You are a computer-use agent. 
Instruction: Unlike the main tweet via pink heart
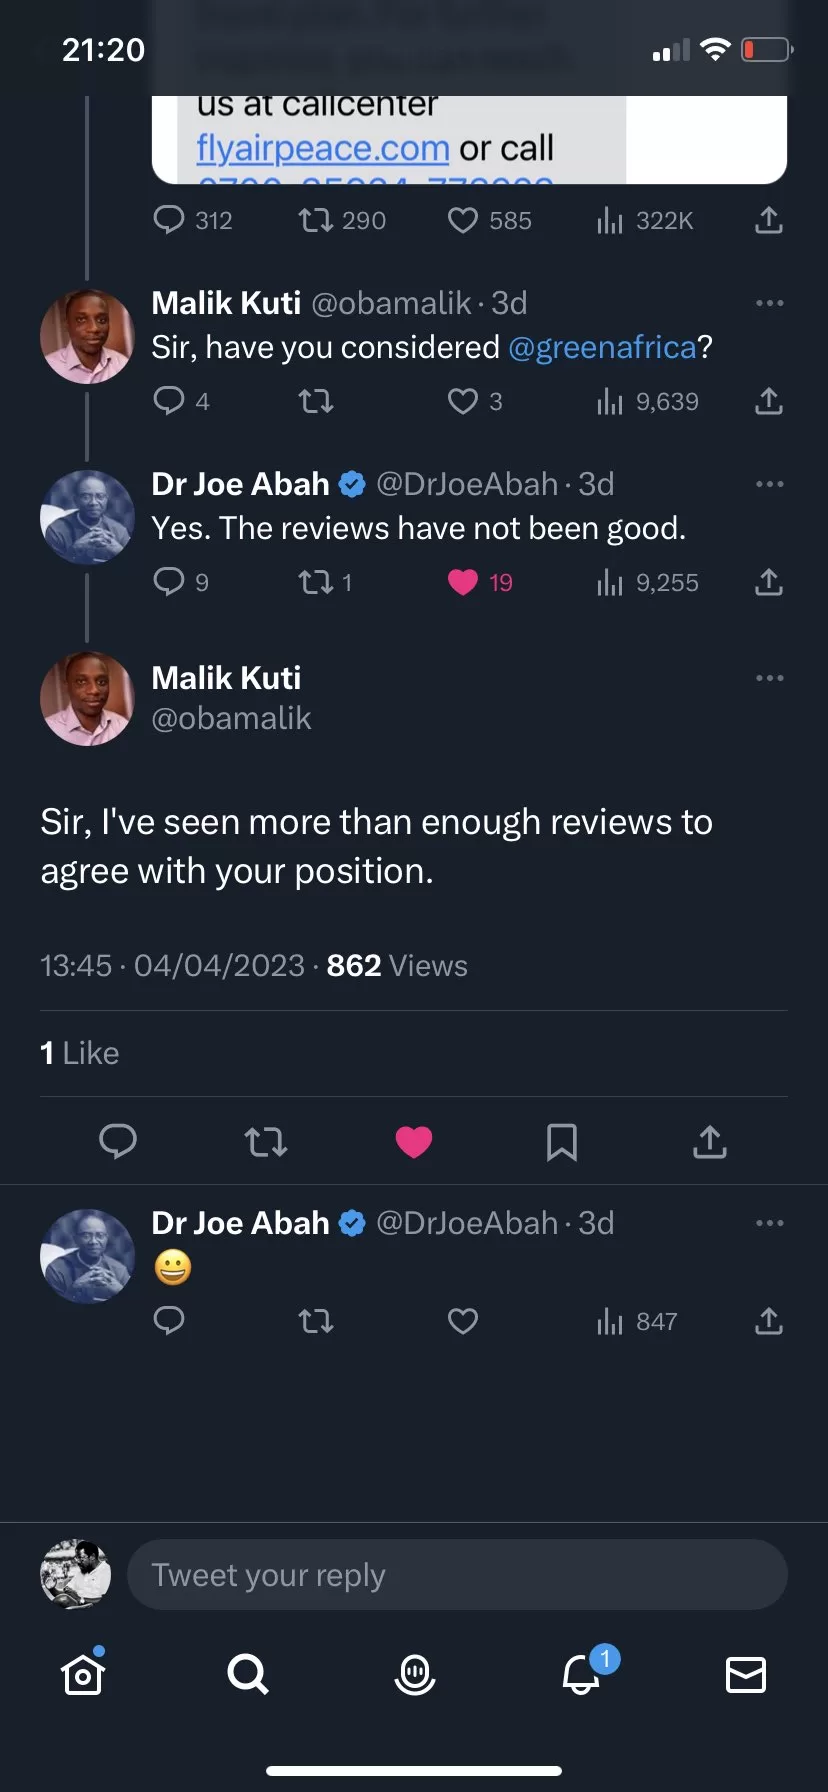pos(414,1141)
